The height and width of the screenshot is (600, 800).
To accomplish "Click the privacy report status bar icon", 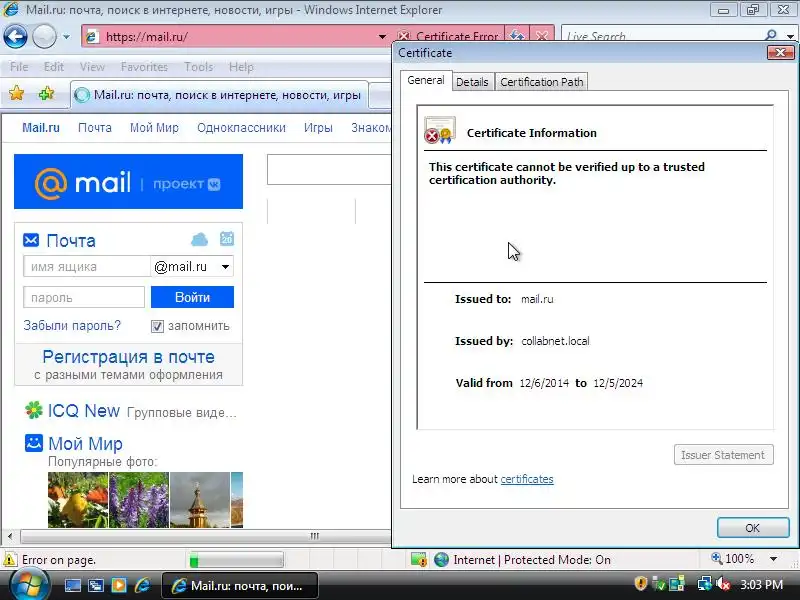I will tap(418, 560).
